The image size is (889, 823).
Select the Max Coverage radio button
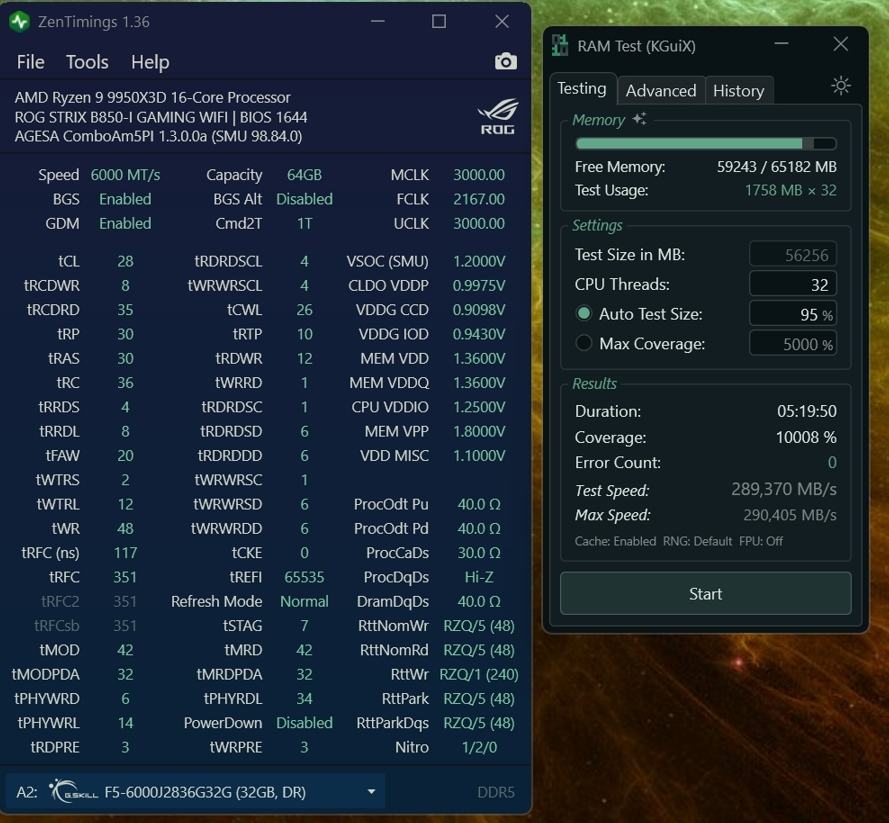[x=583, y=343]
